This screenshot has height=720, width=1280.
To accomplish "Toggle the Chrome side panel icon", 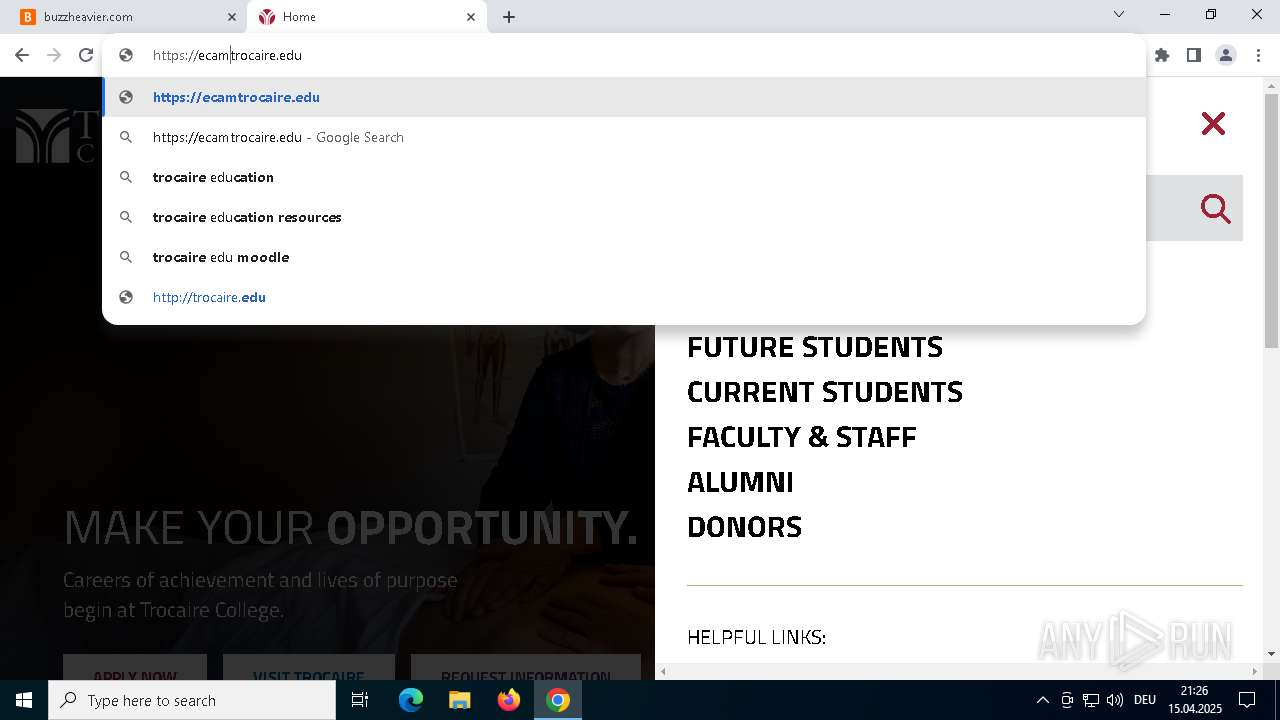I will coord(1194,55).
